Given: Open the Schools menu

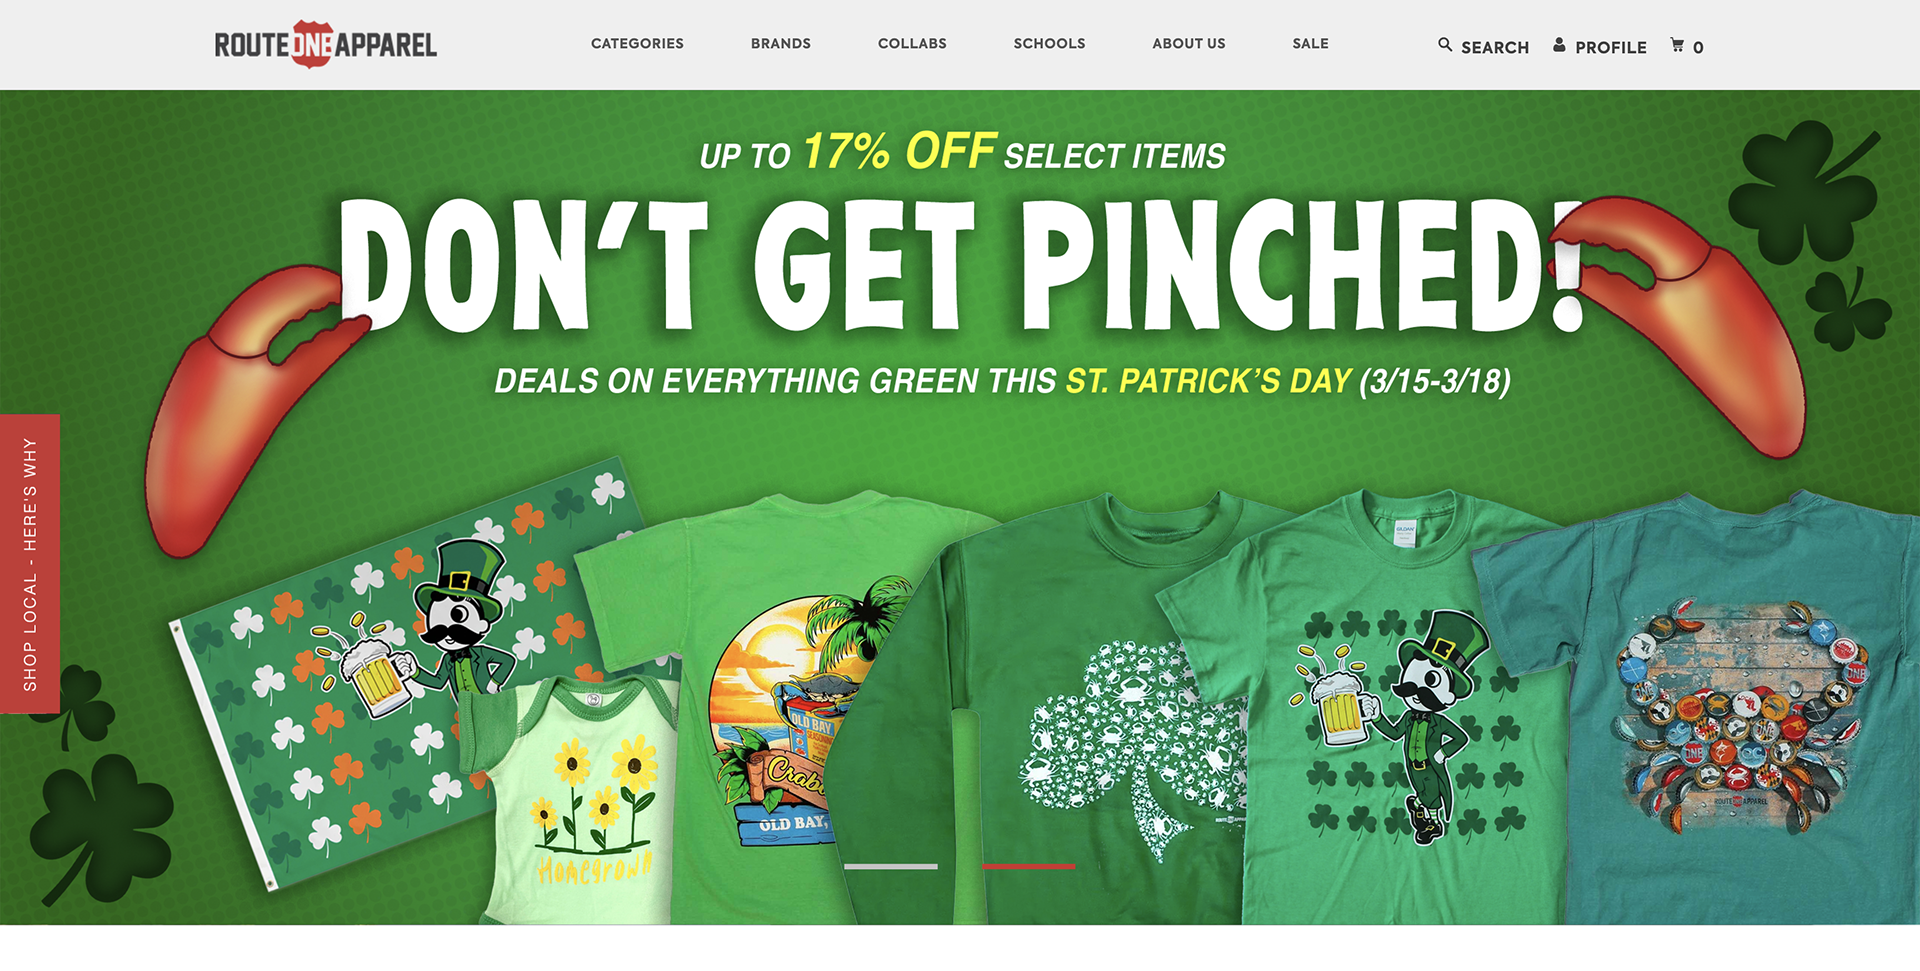Looking at the screenshot, I should pyautogui.click(x=1049, y=44).
